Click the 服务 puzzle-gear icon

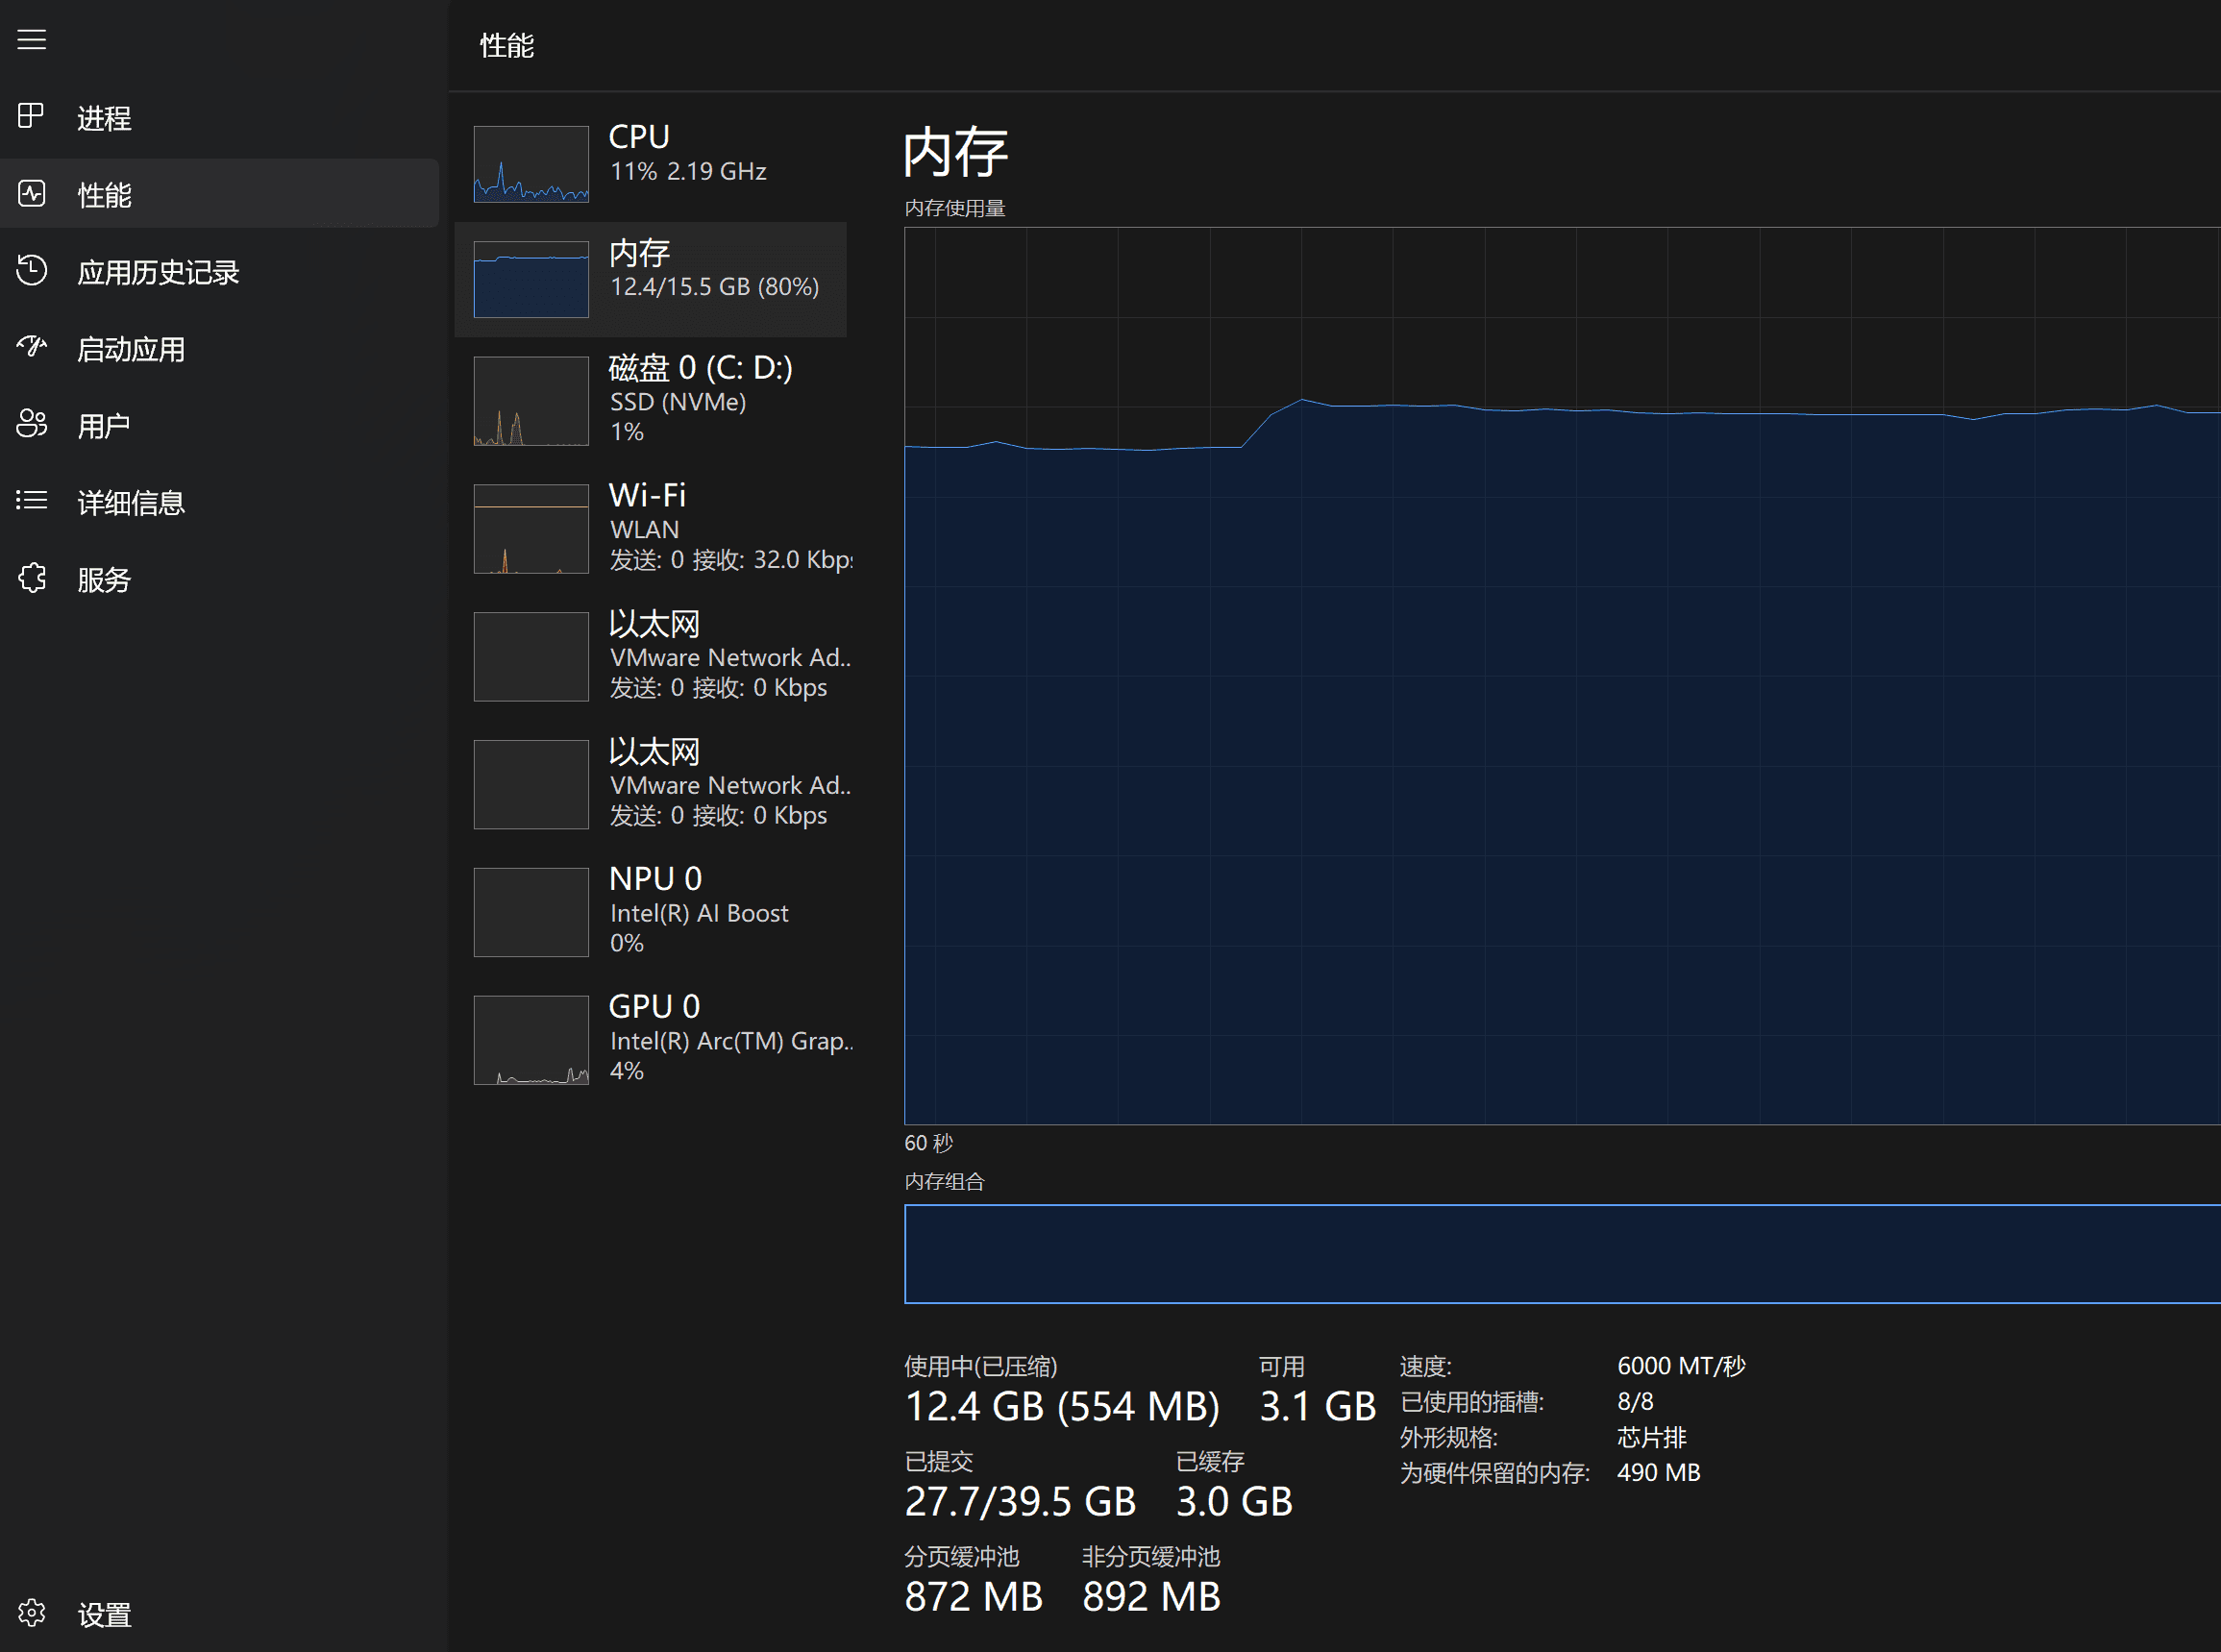point(32,578)
